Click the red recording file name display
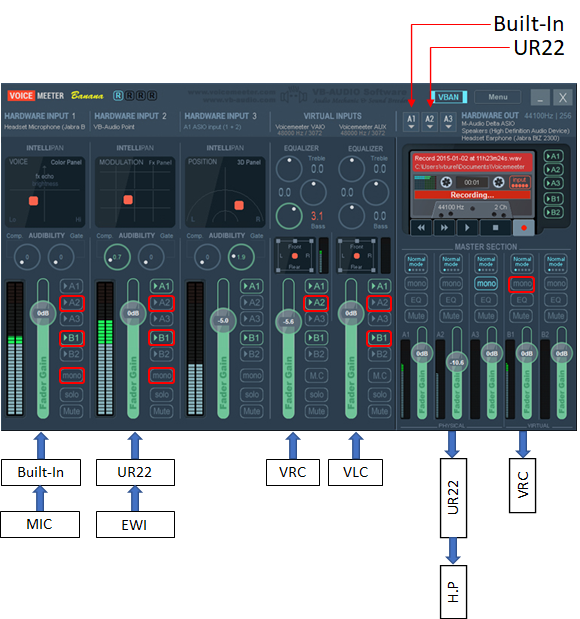 472,162
